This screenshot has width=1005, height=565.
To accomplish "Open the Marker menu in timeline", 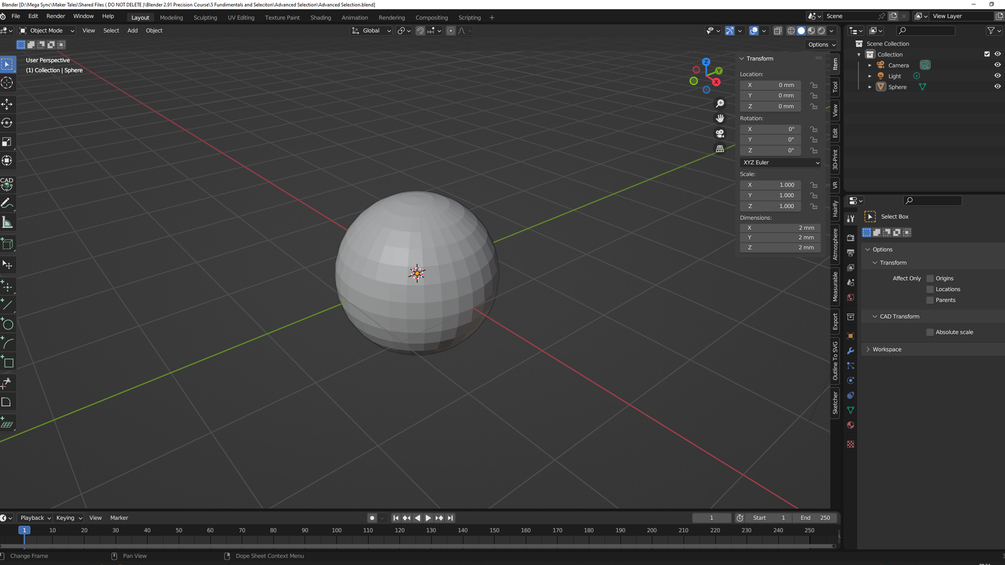I will [119, 518].
